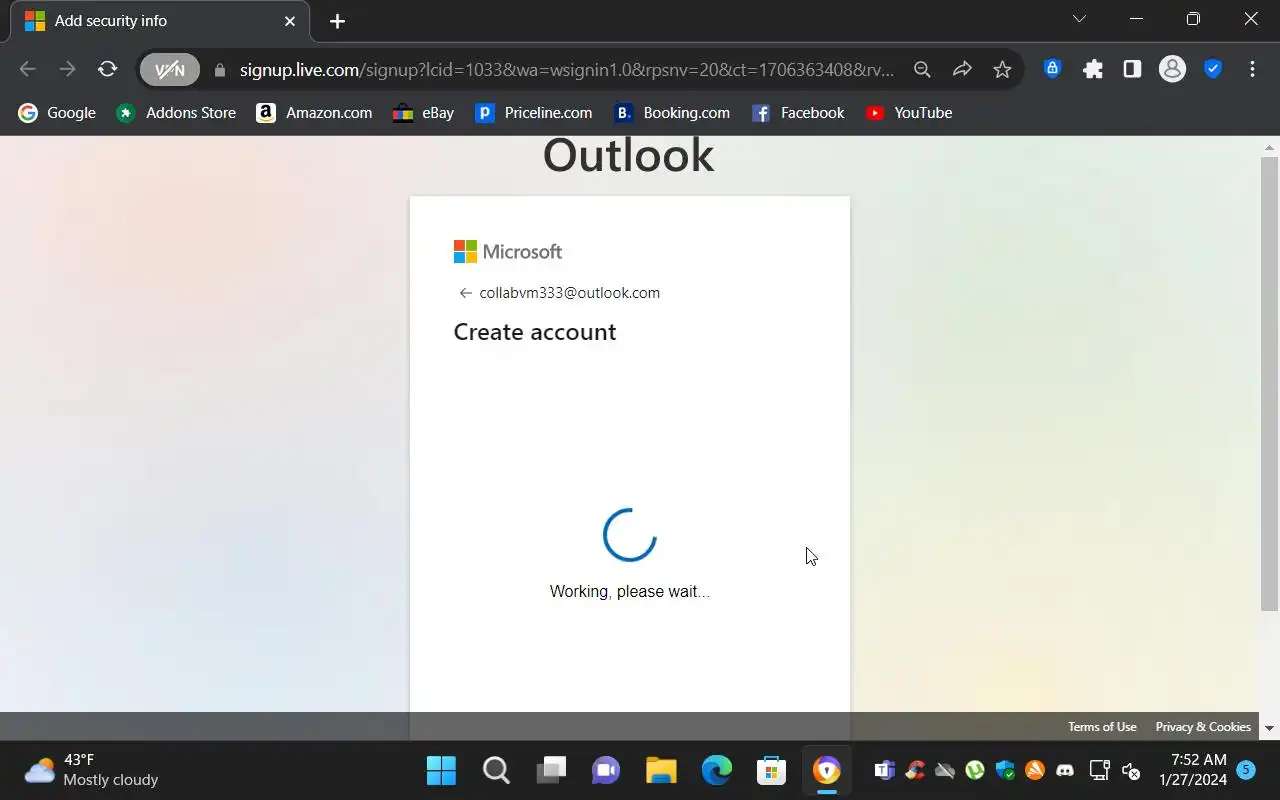This screenshot has width=1280, height=800.
Task: Open Microsoft Store from taskbar
Action: click(x=771, y=770)
